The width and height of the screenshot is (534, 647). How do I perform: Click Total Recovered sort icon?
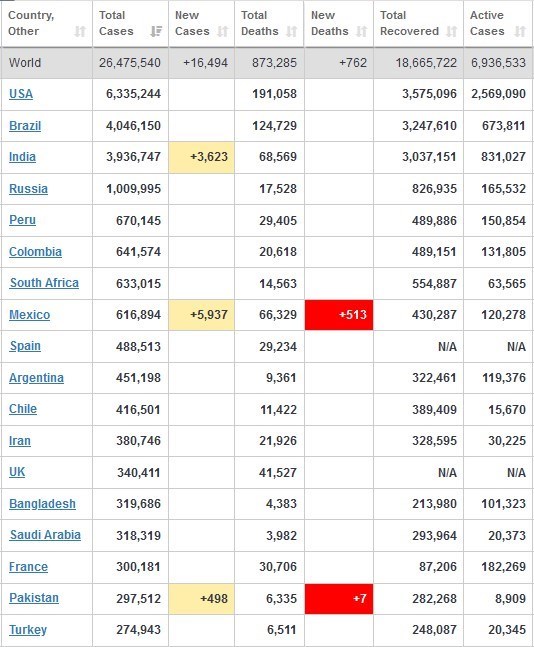point(452,31)
